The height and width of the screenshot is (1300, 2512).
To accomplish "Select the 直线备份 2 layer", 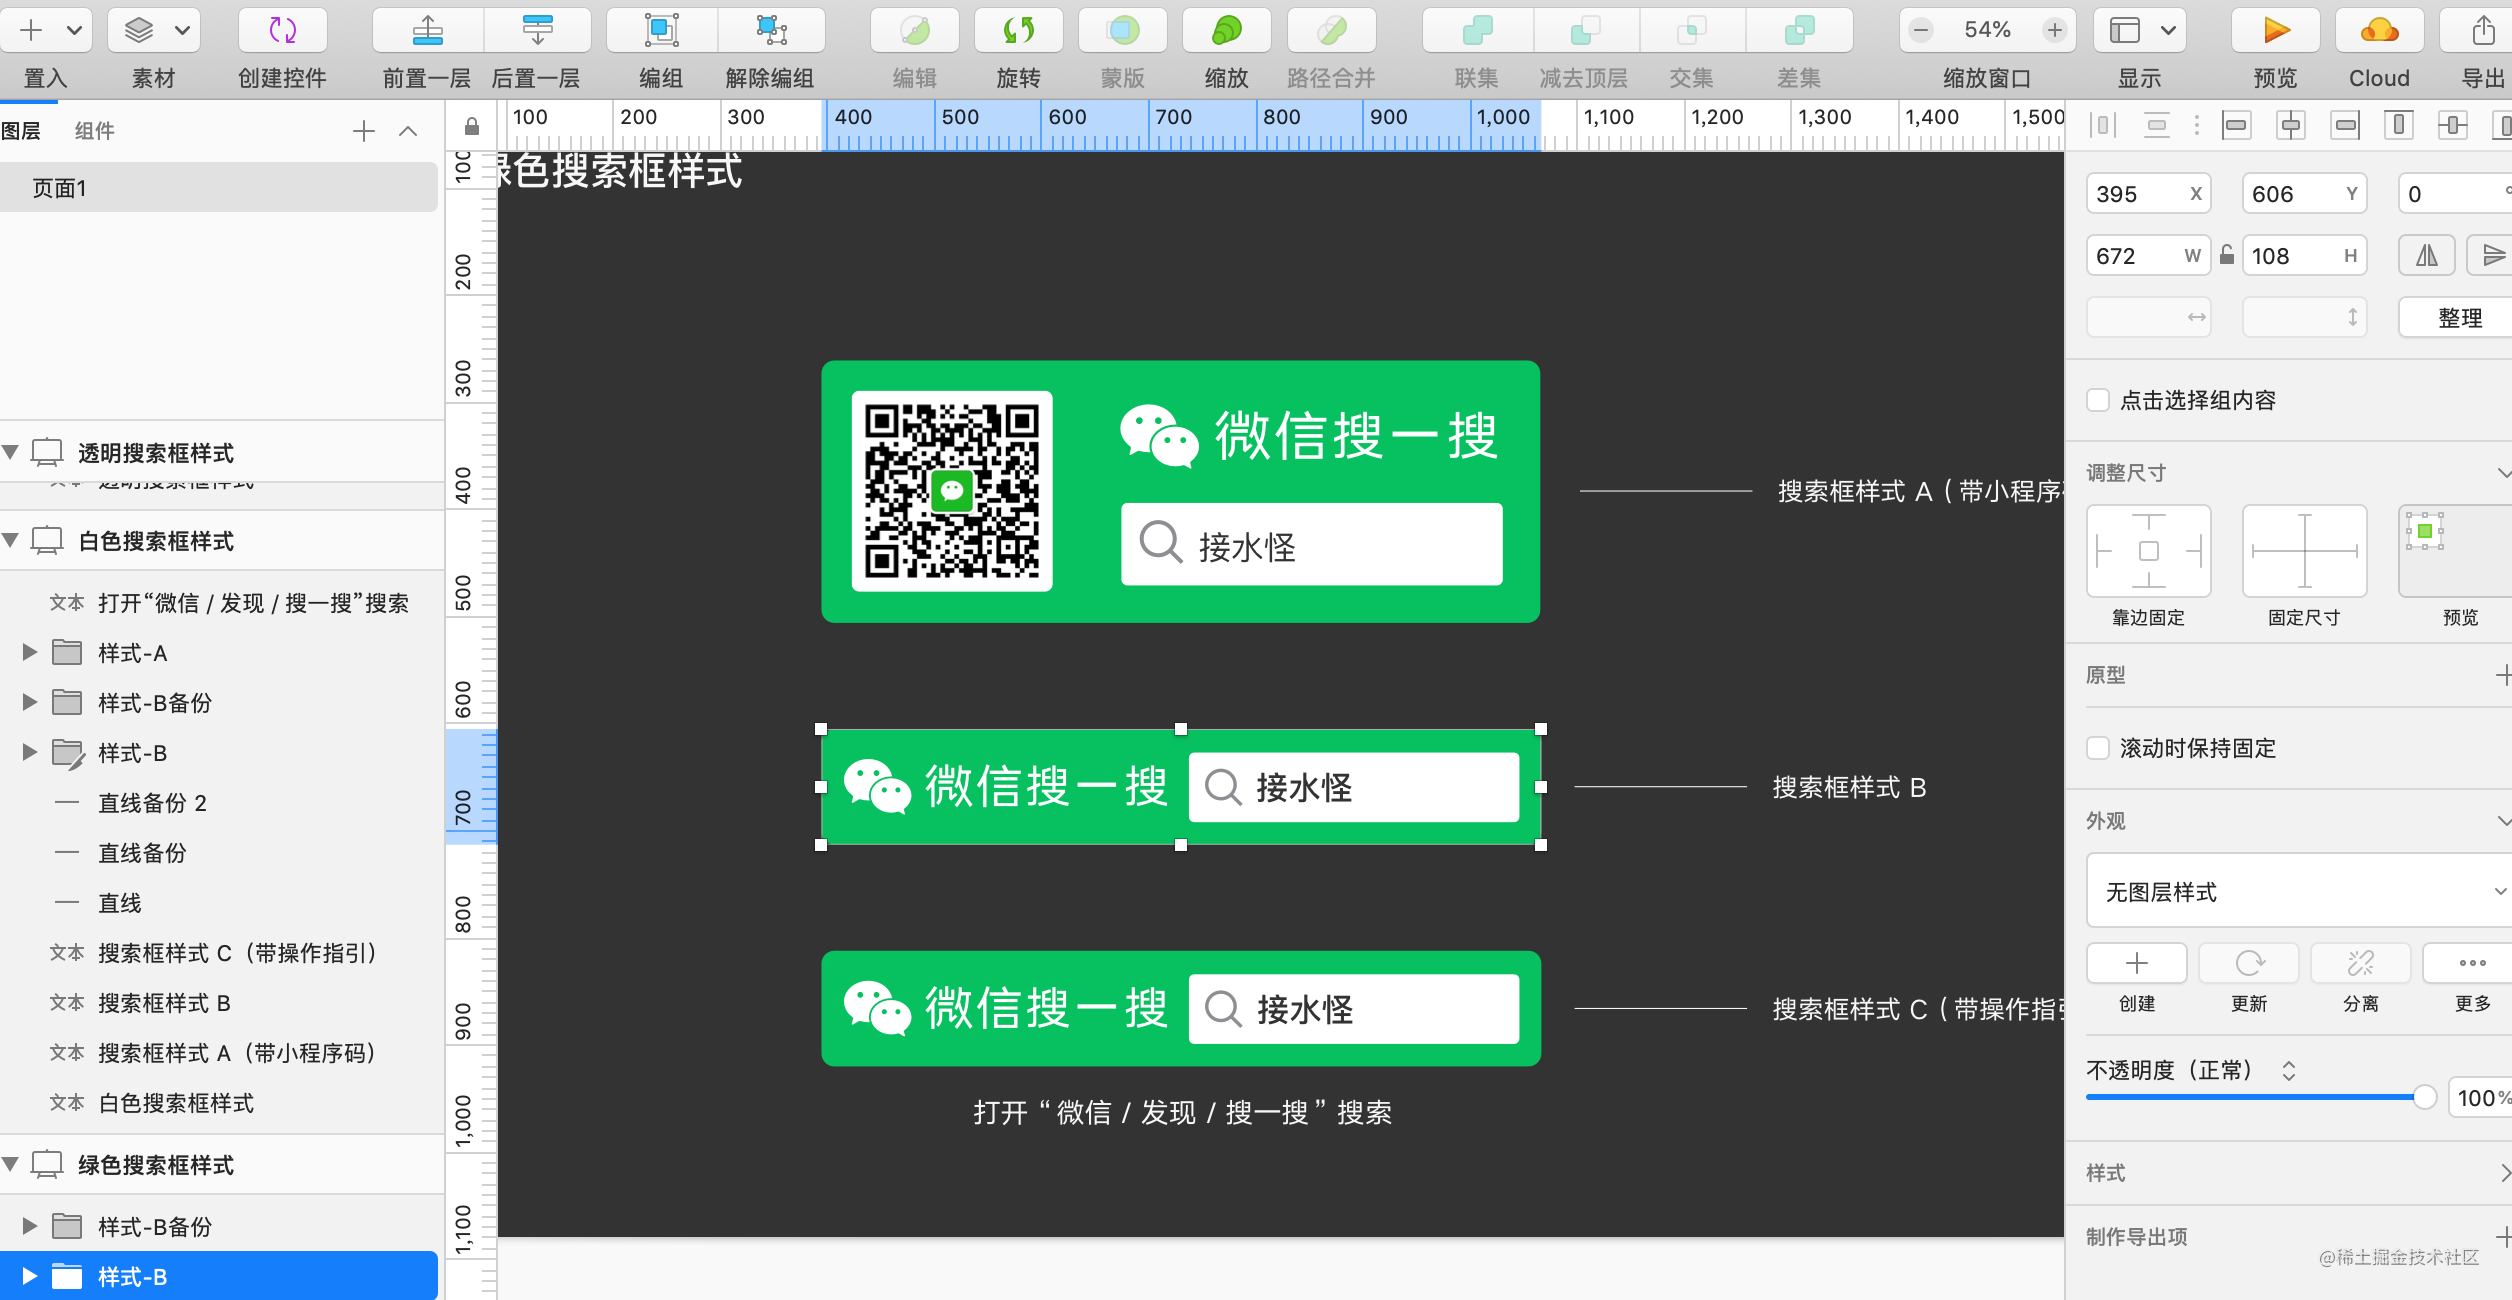I will click(x=222, y=803).
